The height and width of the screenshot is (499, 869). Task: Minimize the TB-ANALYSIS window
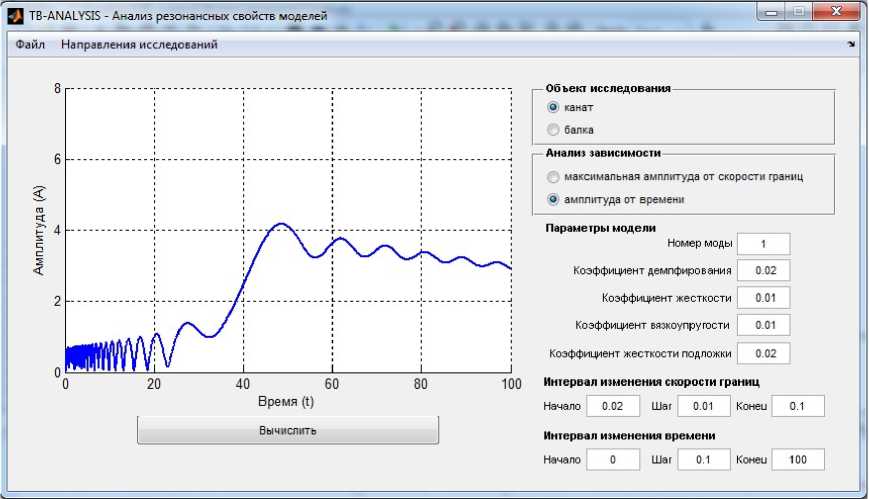[771, 12]
